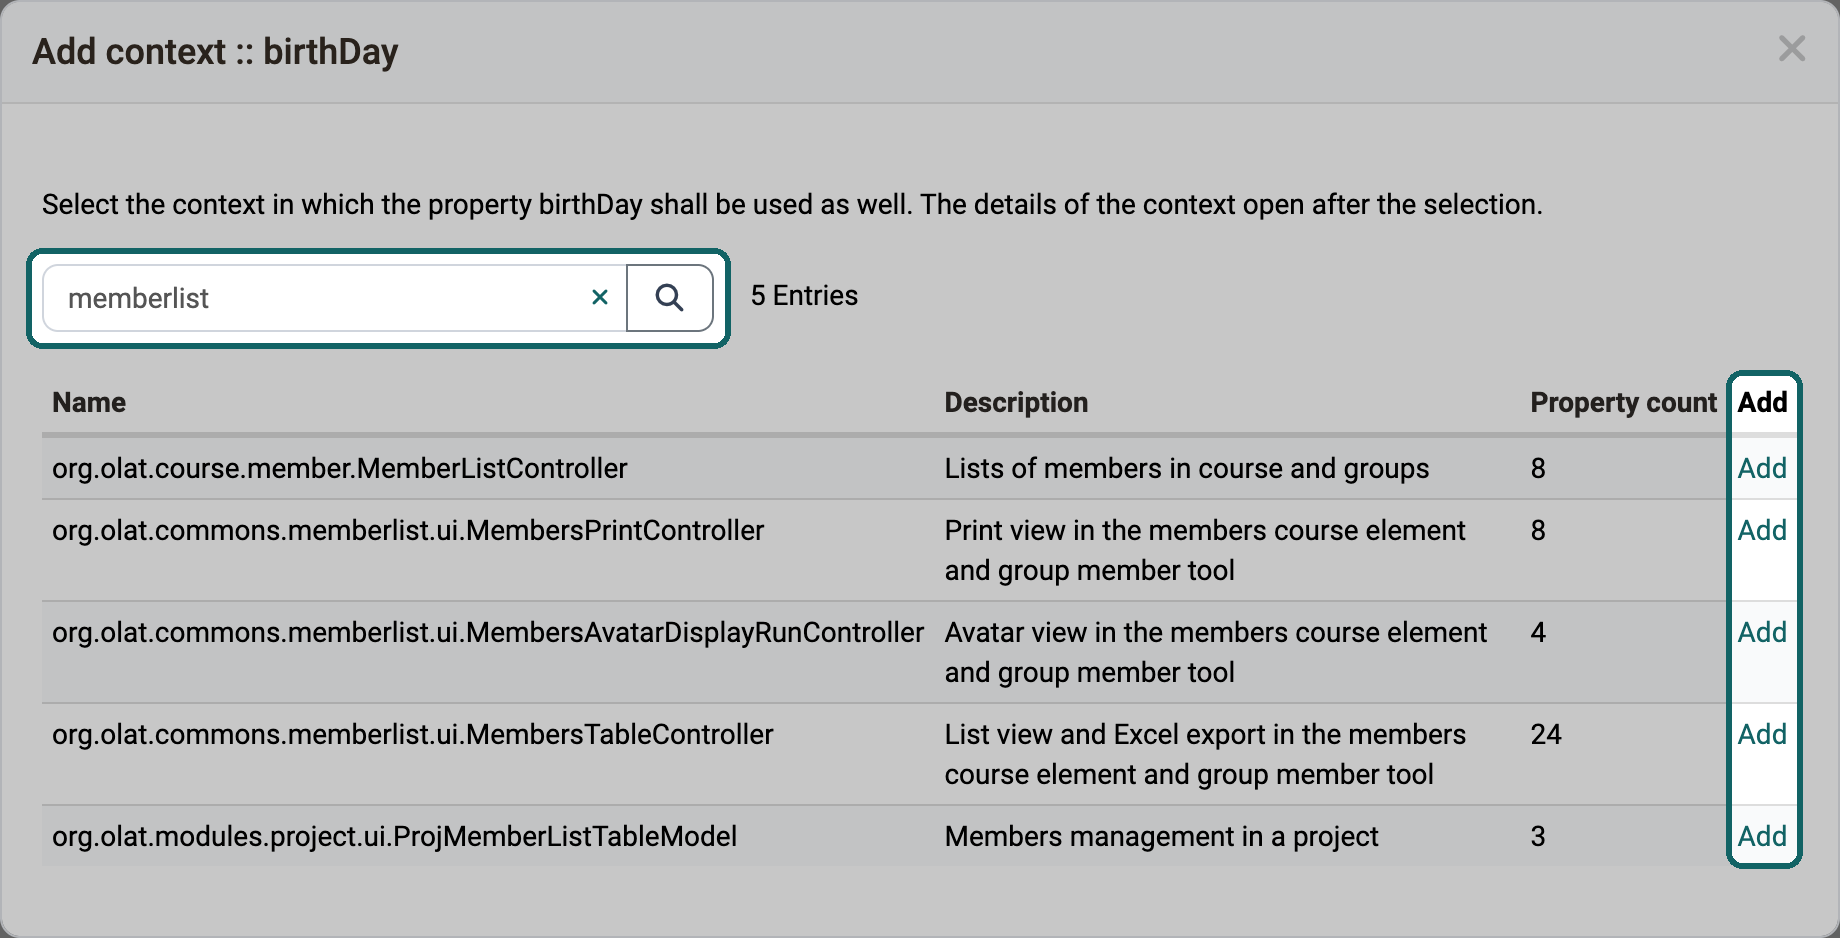Select the MembersTableController name cell

coord(413,734)
